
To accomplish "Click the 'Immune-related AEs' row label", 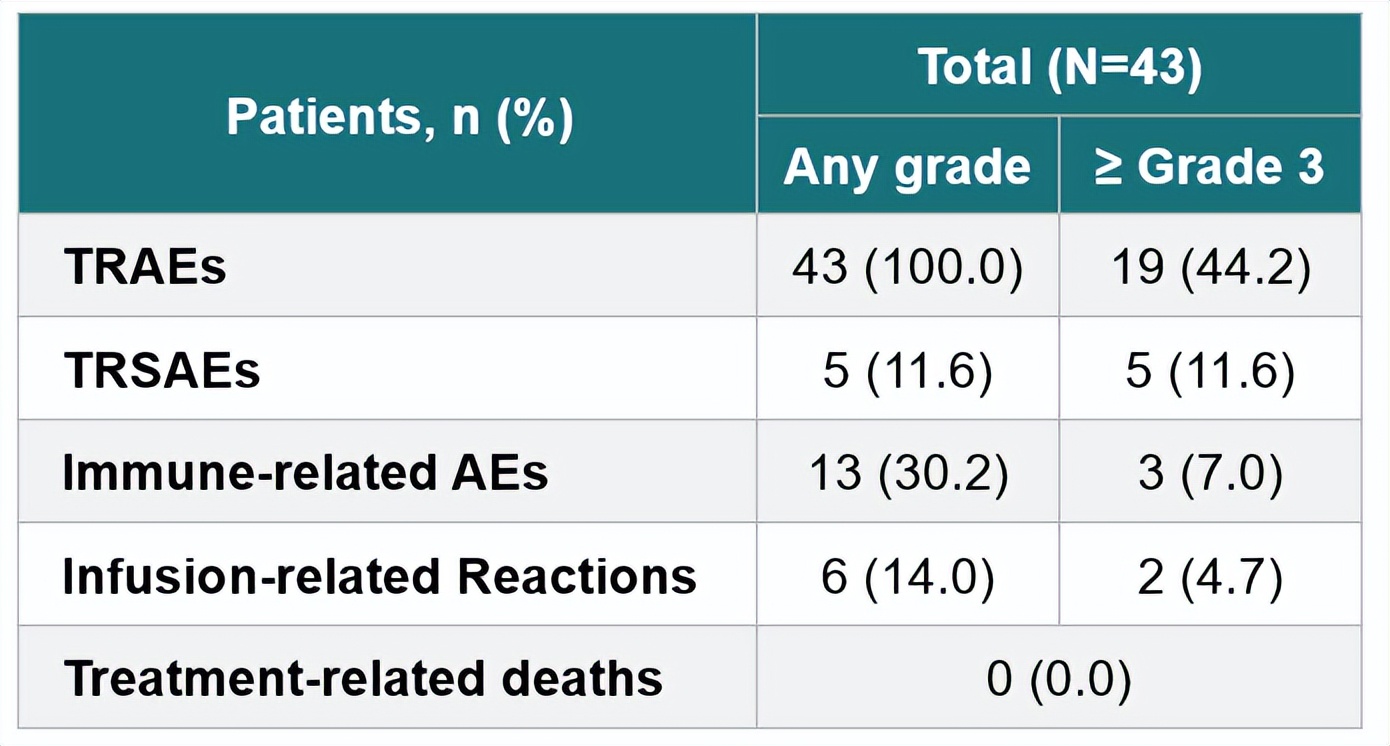I will [305, 473].
